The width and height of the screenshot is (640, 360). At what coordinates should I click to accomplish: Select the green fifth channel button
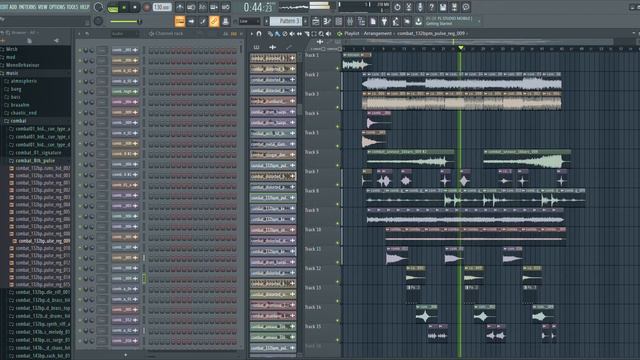point(125,92)
